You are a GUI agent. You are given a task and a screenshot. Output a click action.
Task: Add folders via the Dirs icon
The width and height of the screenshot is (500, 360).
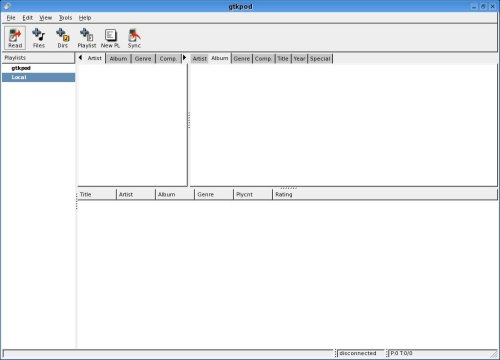click(63, 38)
